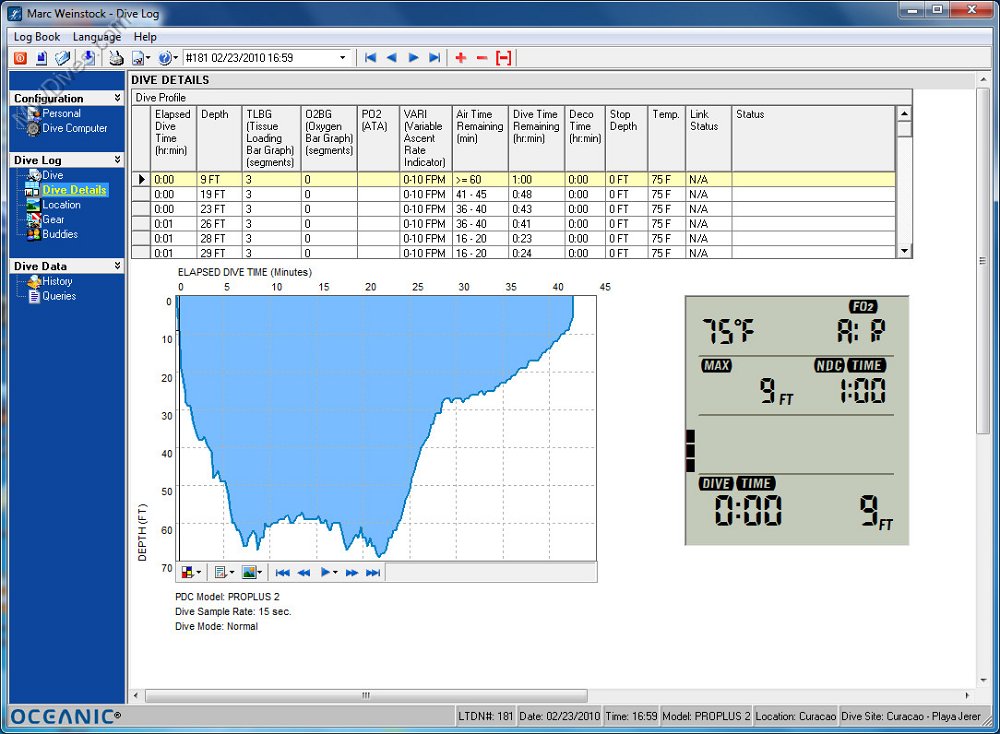The width and height of the screenshot is (1000, 734).
Task: Jump to the last dive record in the top toolbar
Action: click(435, 58)
